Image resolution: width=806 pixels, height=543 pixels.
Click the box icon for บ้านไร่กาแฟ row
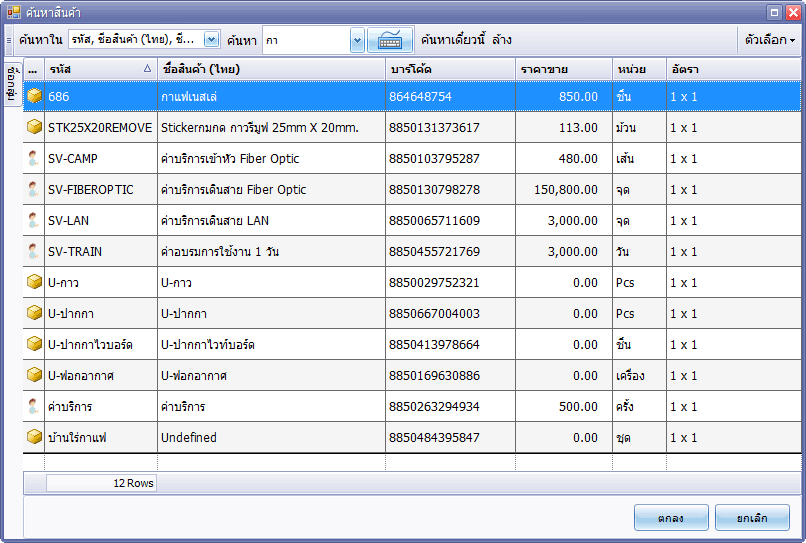point(34,437)
